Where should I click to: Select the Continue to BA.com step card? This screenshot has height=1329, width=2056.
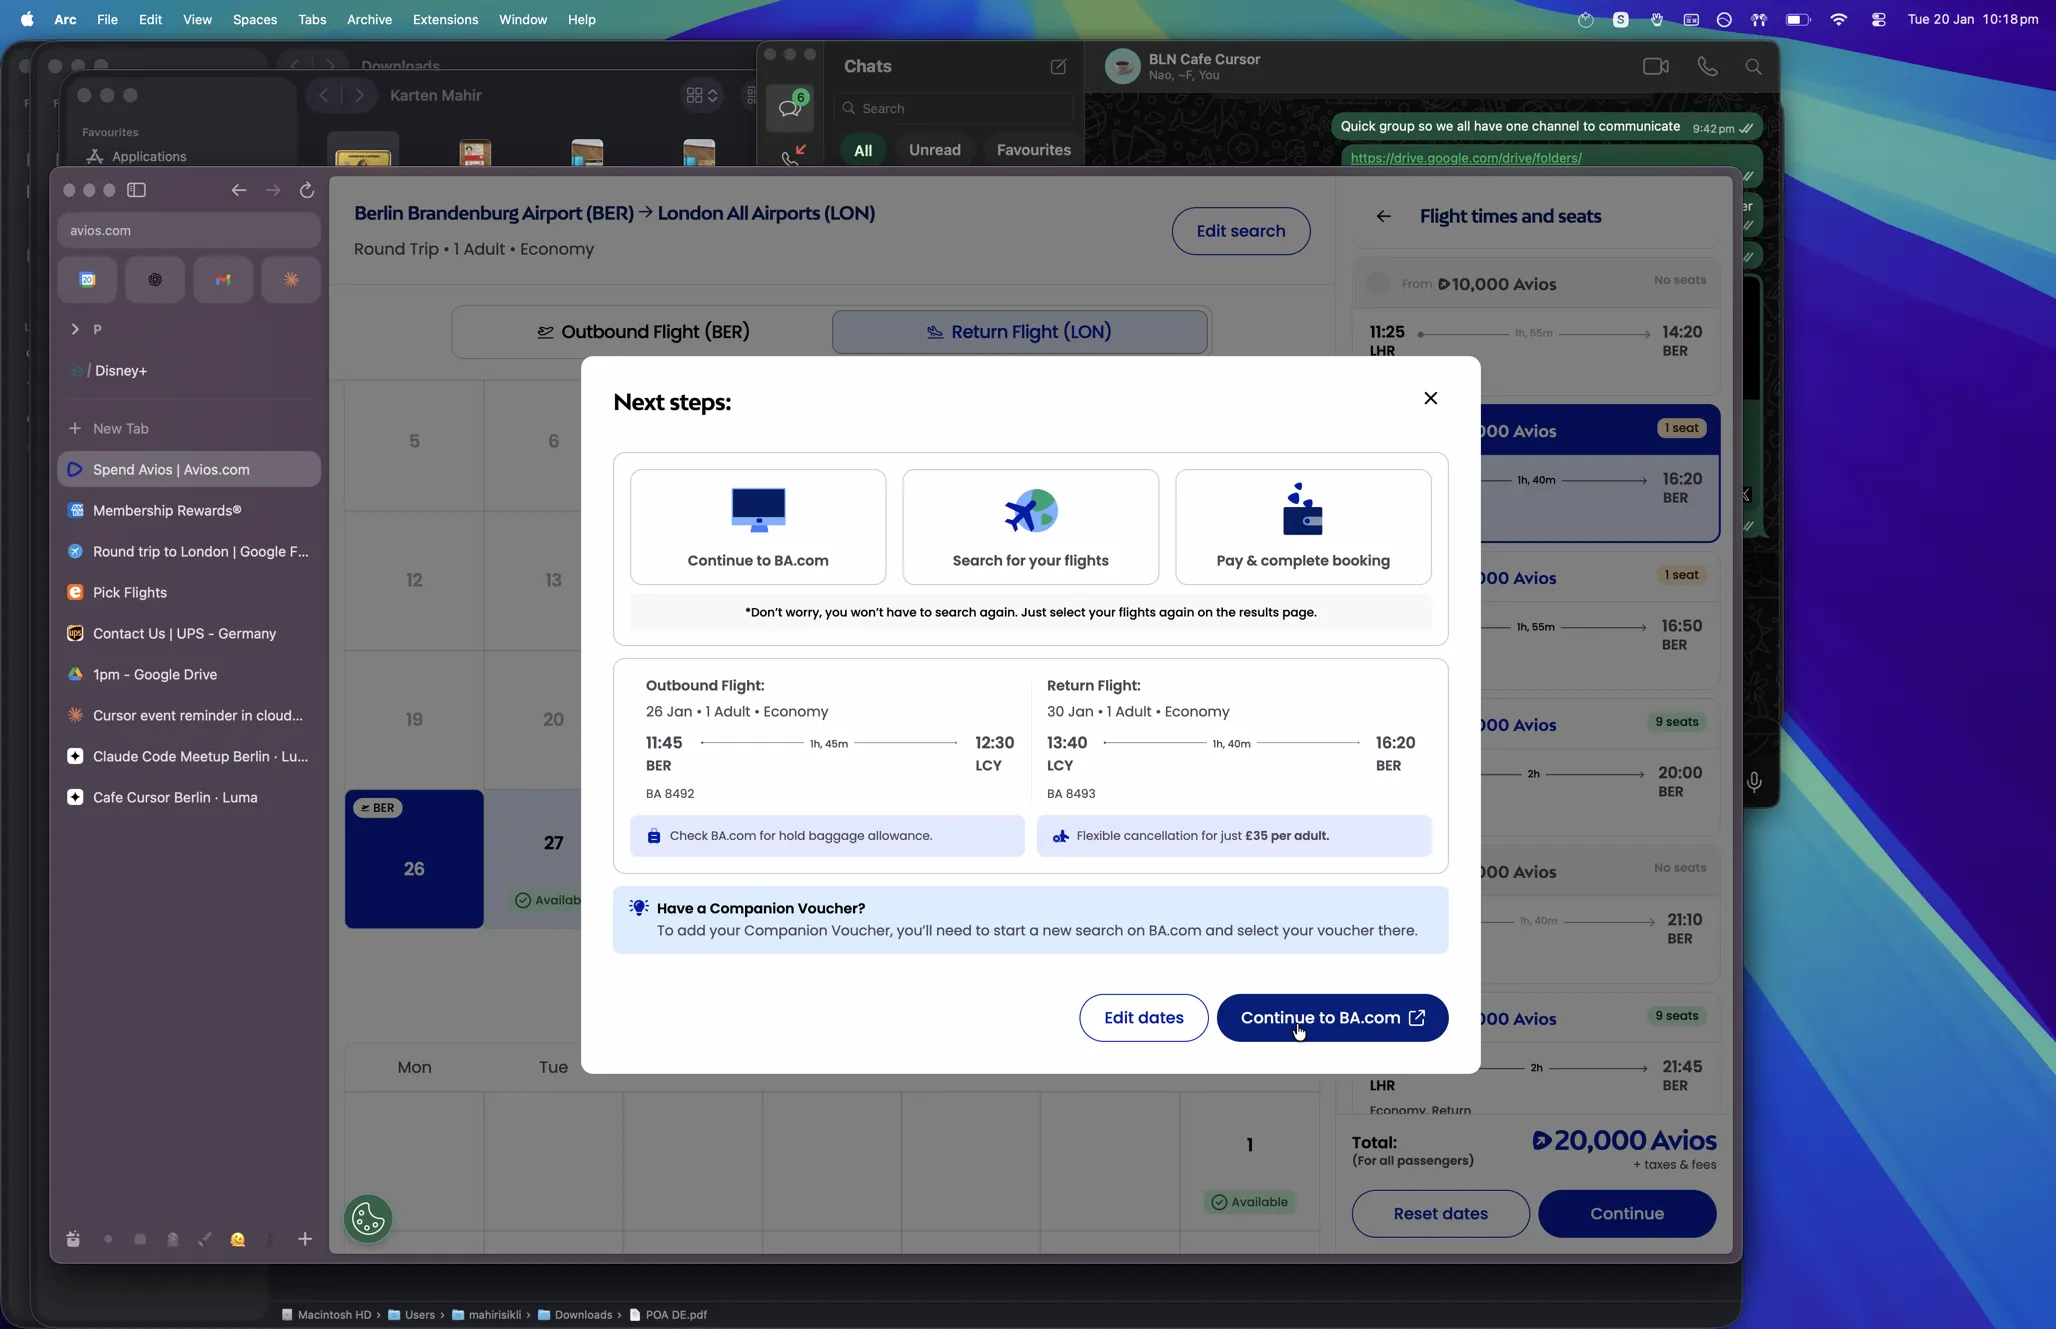point(758,527)
